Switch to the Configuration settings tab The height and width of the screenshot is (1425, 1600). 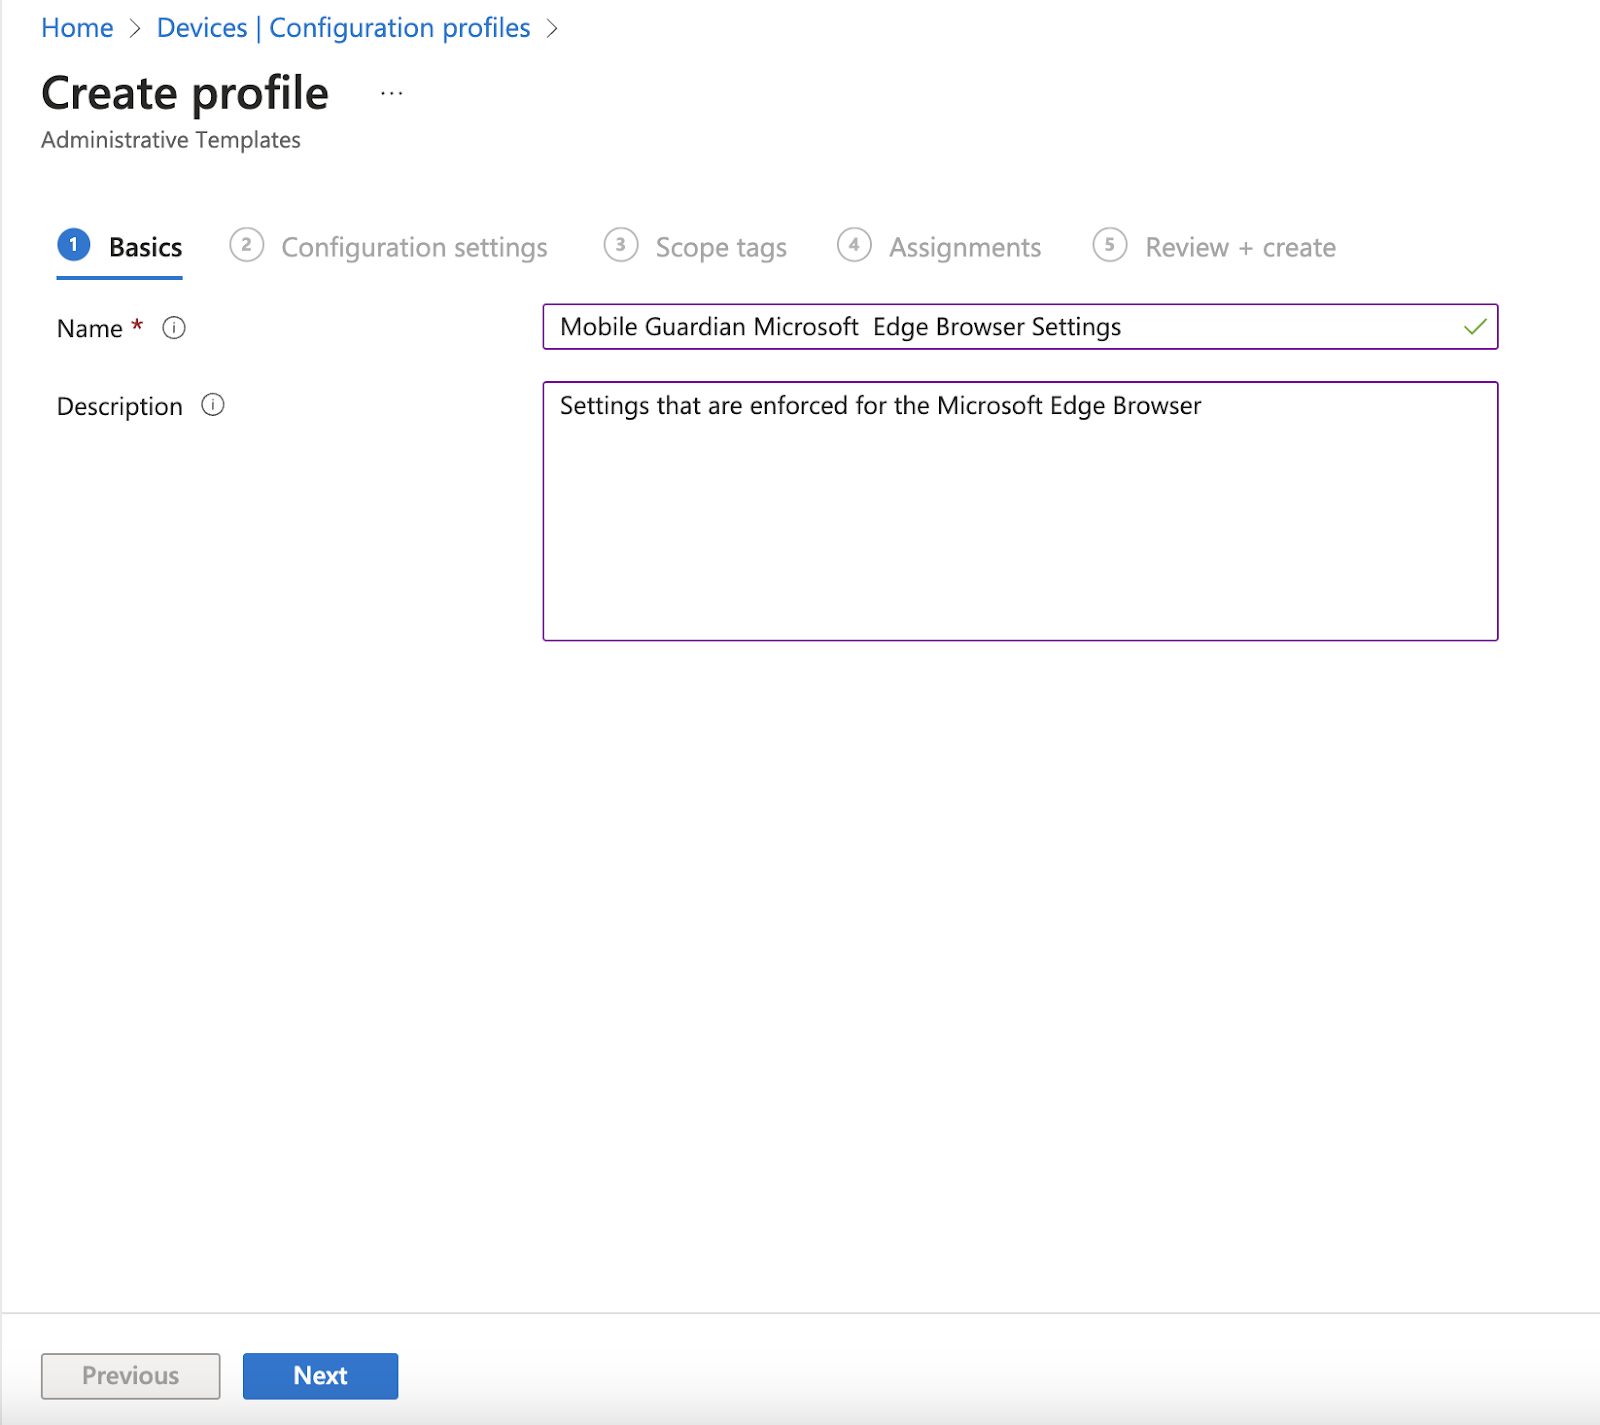point(414,247)
